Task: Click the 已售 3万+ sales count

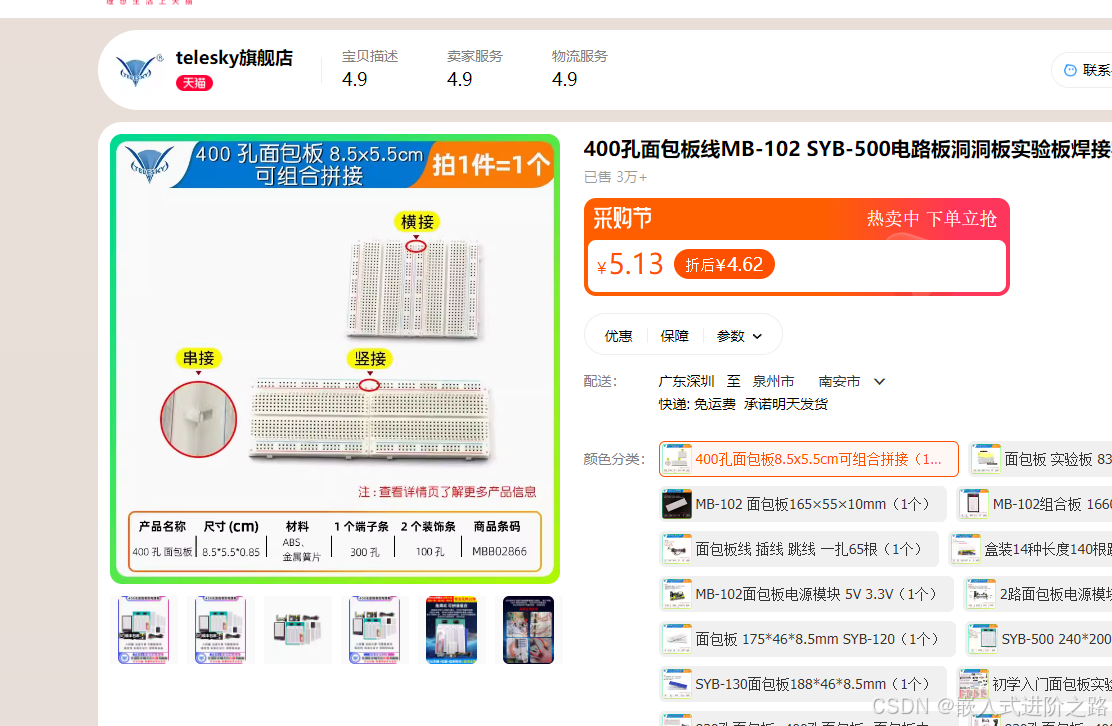Action: pos(616,177)
